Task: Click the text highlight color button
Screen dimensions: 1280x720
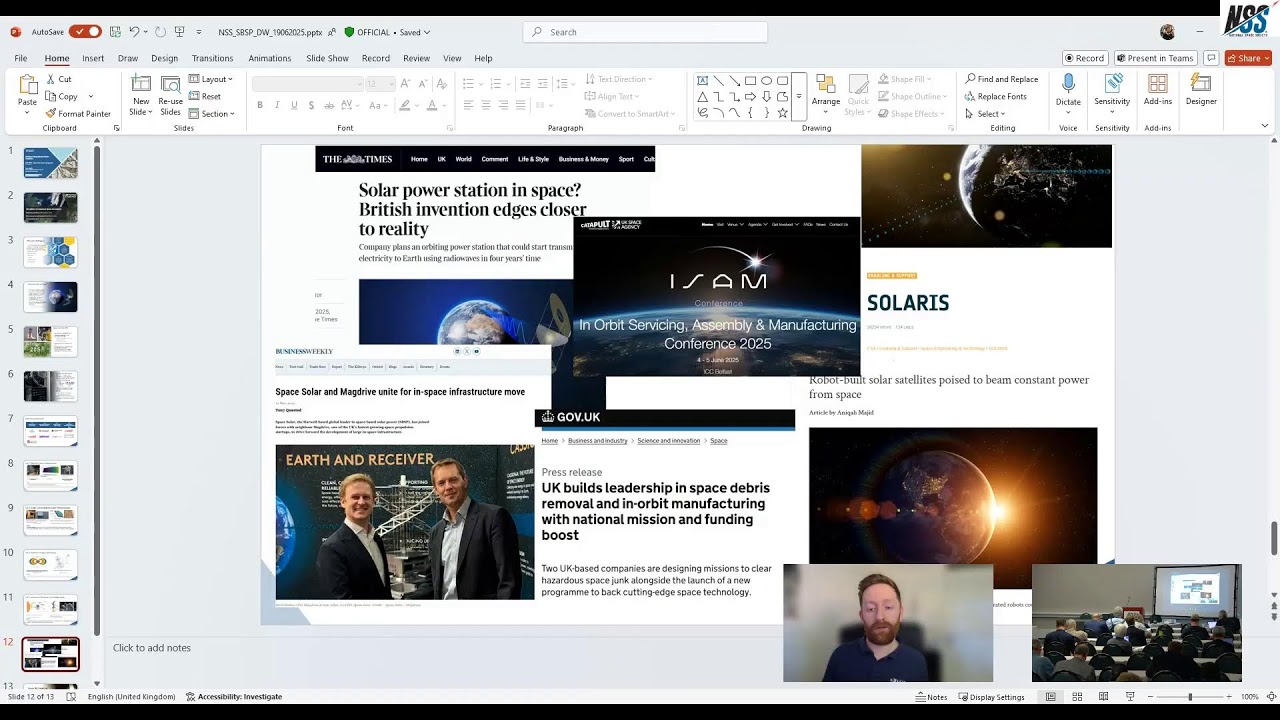Action: 405,105
